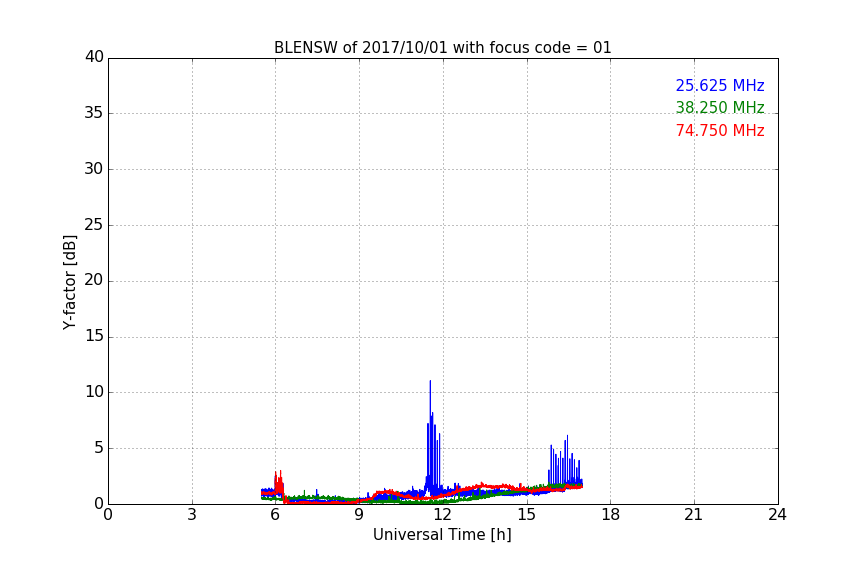Viewport: 864px width, 576px height.
Task: Click the x-axis tick label 6
Action: click(x=275, y=515)
